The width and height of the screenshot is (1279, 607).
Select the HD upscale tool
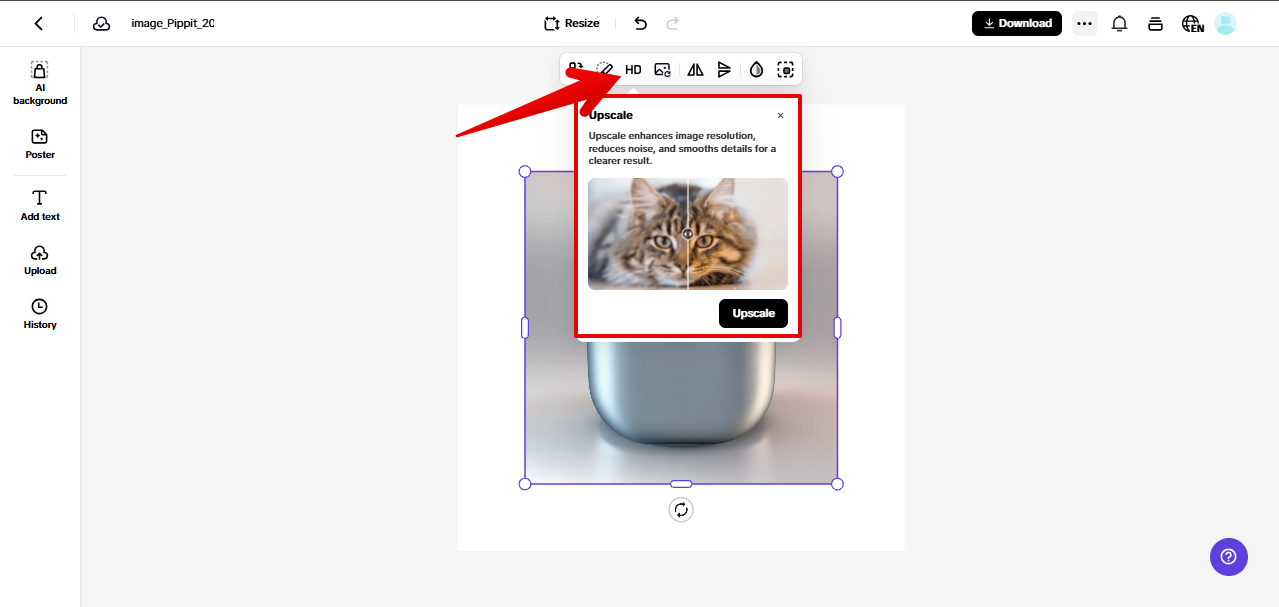coord(632,69)
